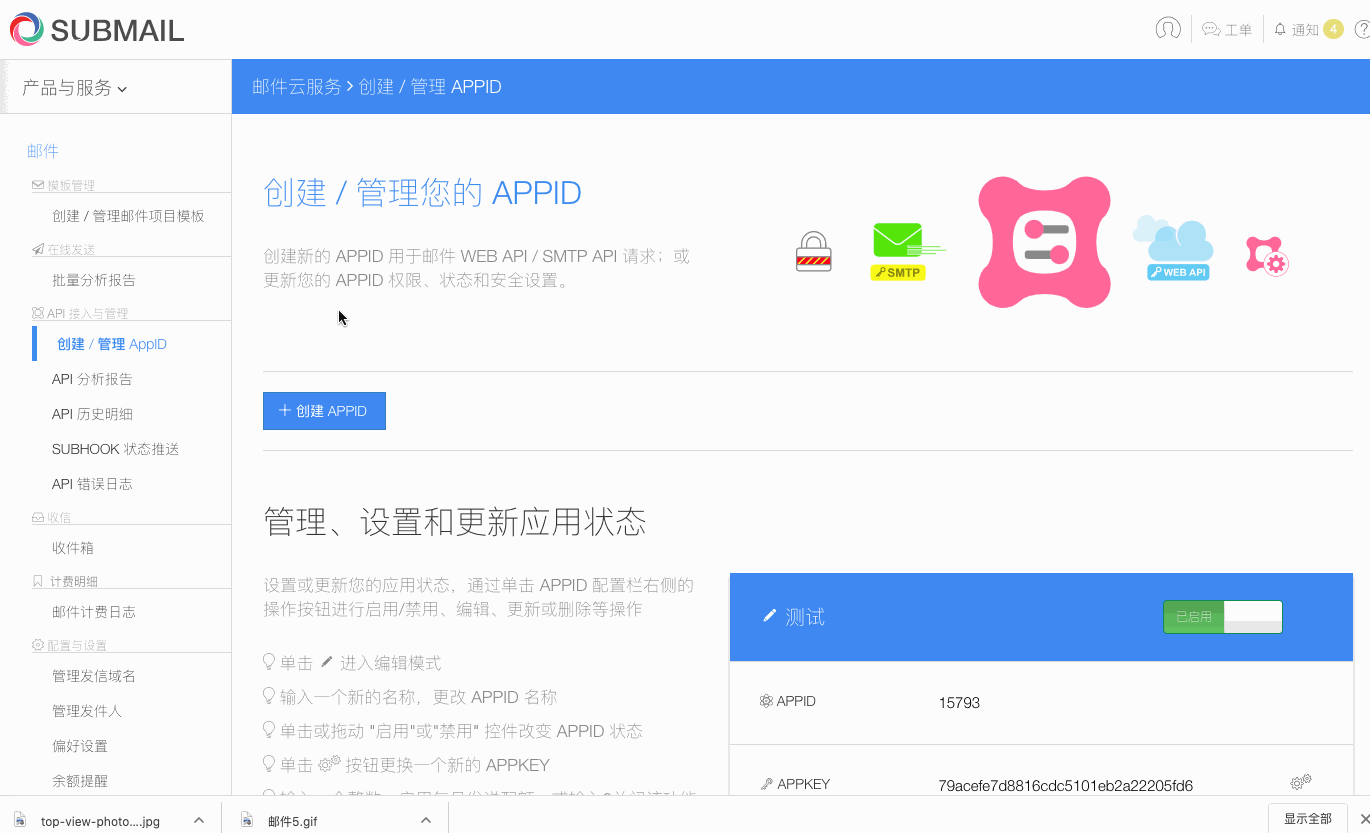Click the 创建 APPID button
Screen dimensions: 1370x833
pos(324,411)
